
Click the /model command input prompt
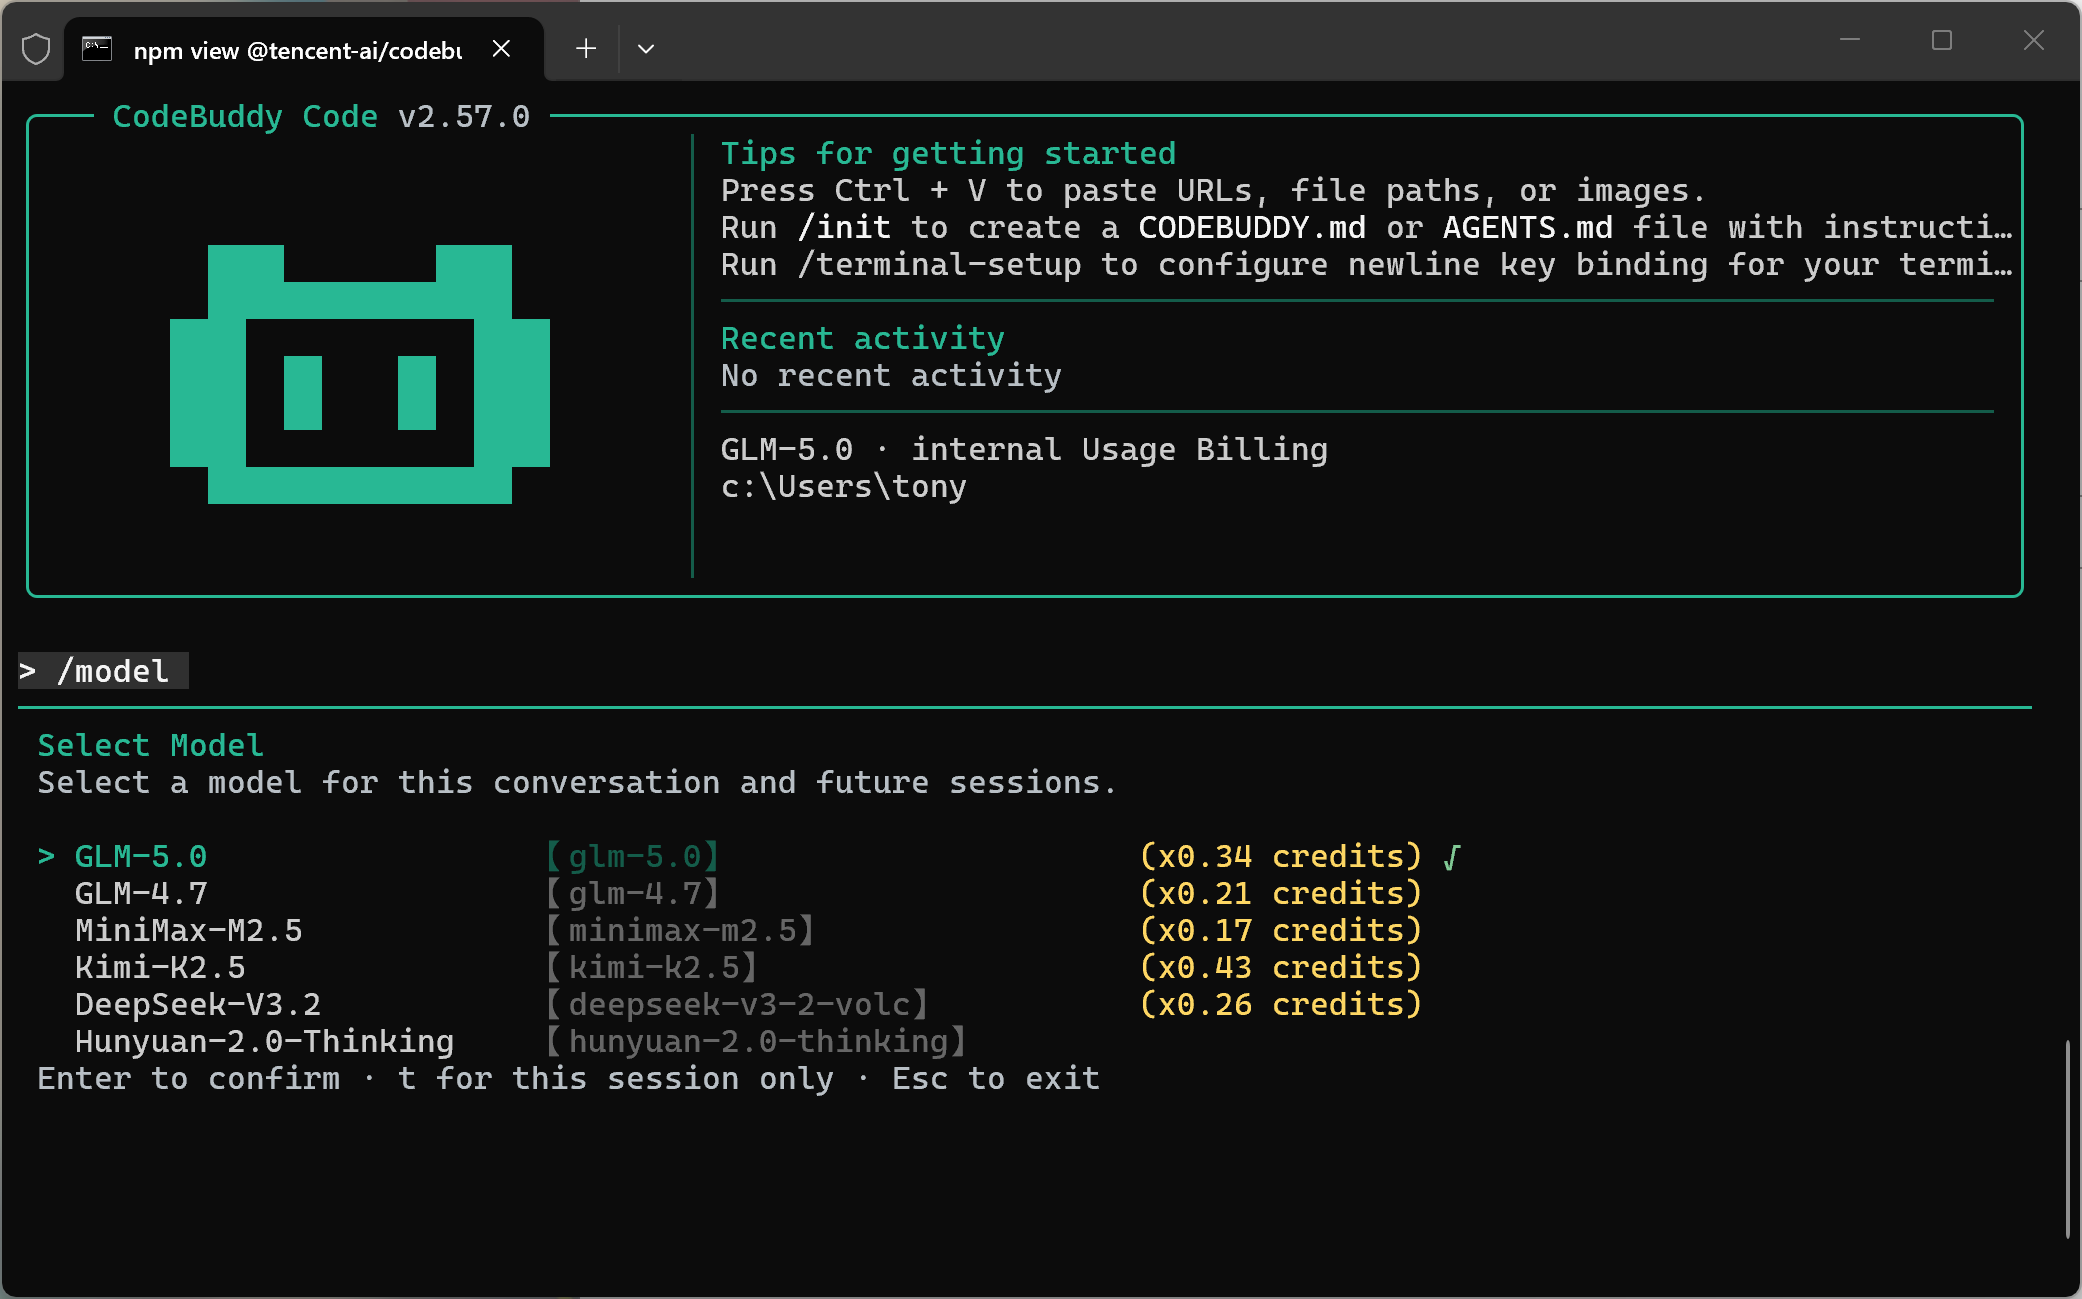(112, 671)
